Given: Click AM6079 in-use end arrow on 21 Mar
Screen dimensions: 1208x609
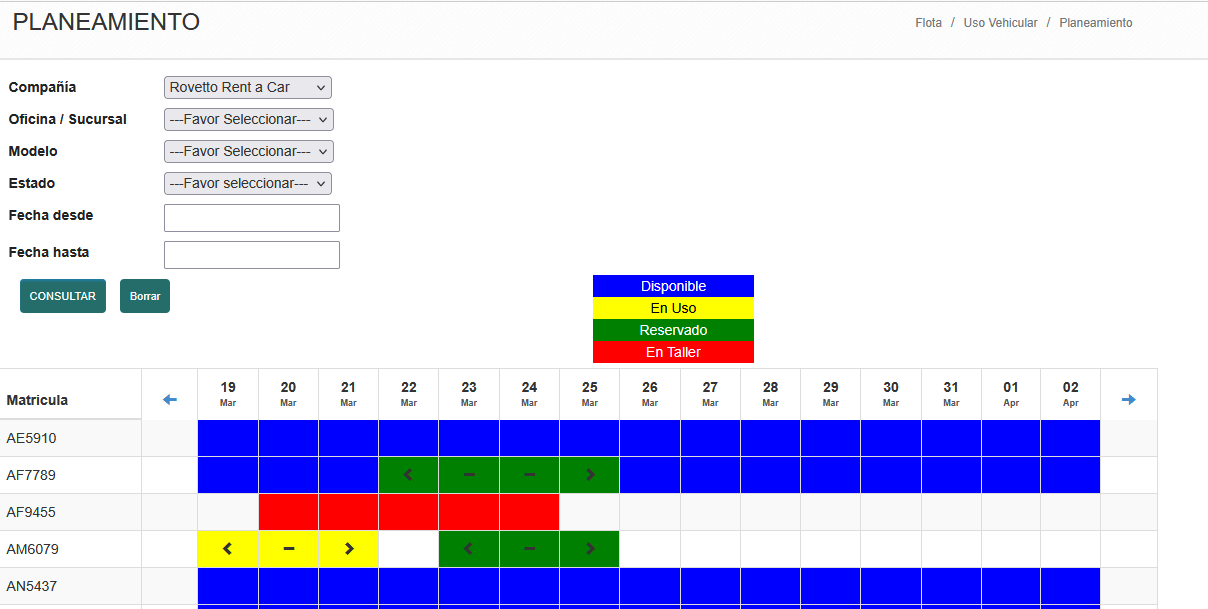Looking at the screenshot, I should coord(349,549).
